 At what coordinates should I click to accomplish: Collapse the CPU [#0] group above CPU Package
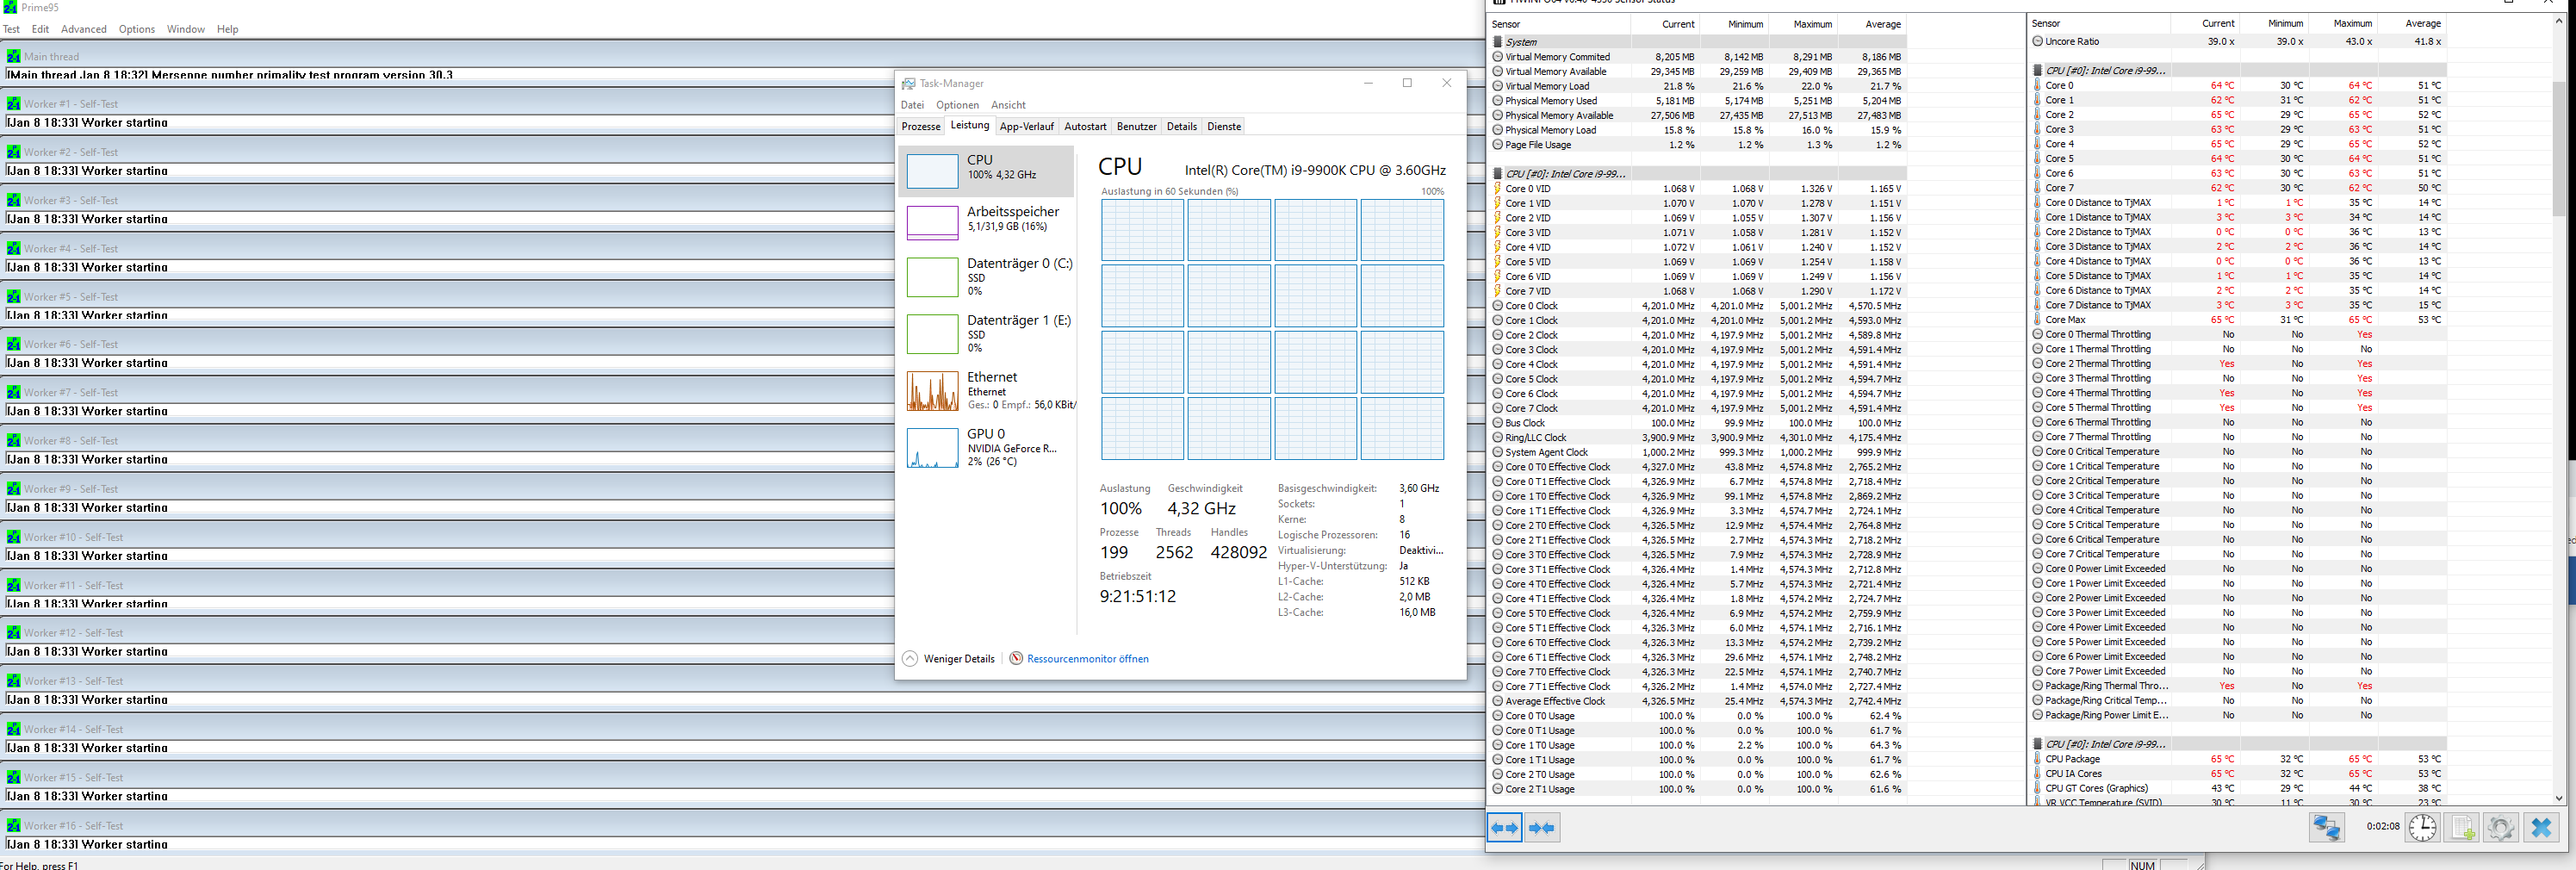coord(2037,744)
